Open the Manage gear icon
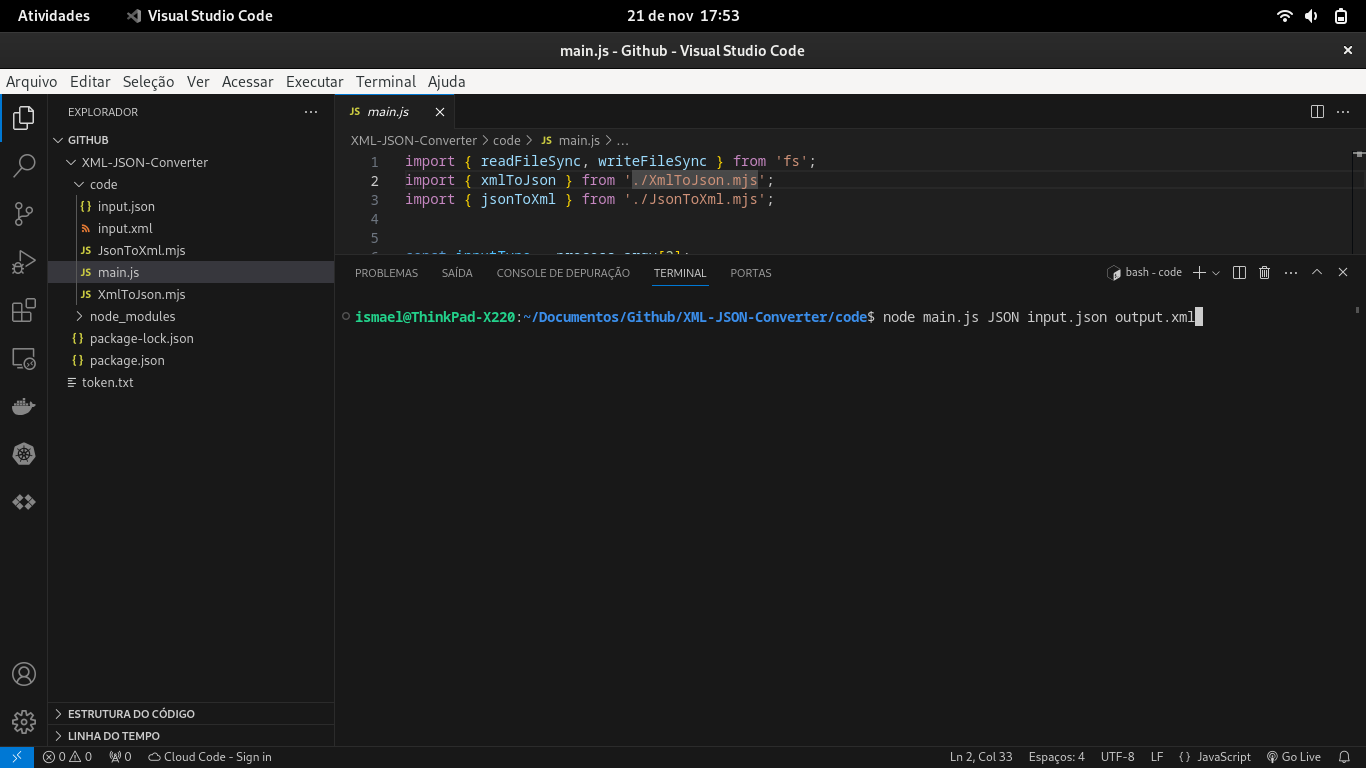The image size is (1366, 768). [24, 721]
